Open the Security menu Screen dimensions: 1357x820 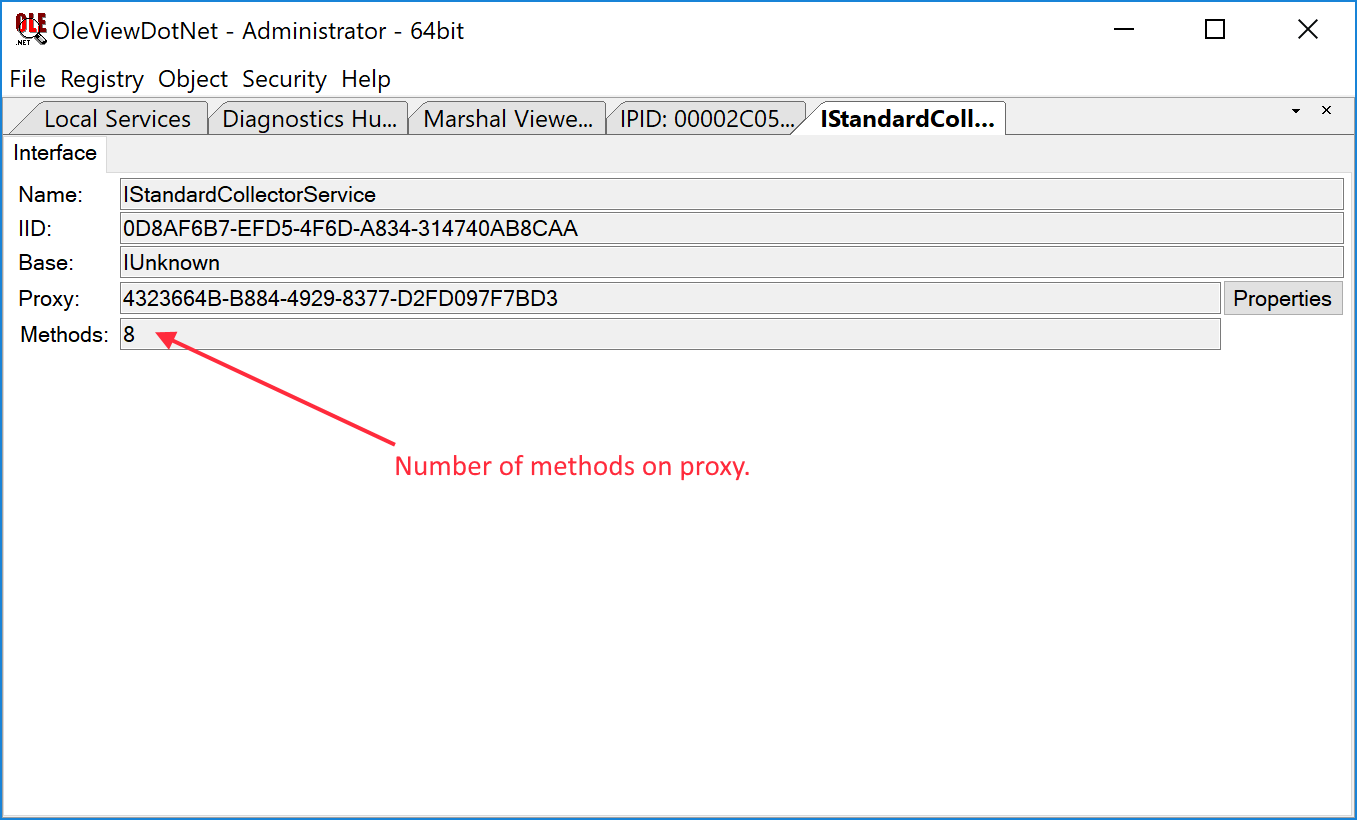point(284,79)
